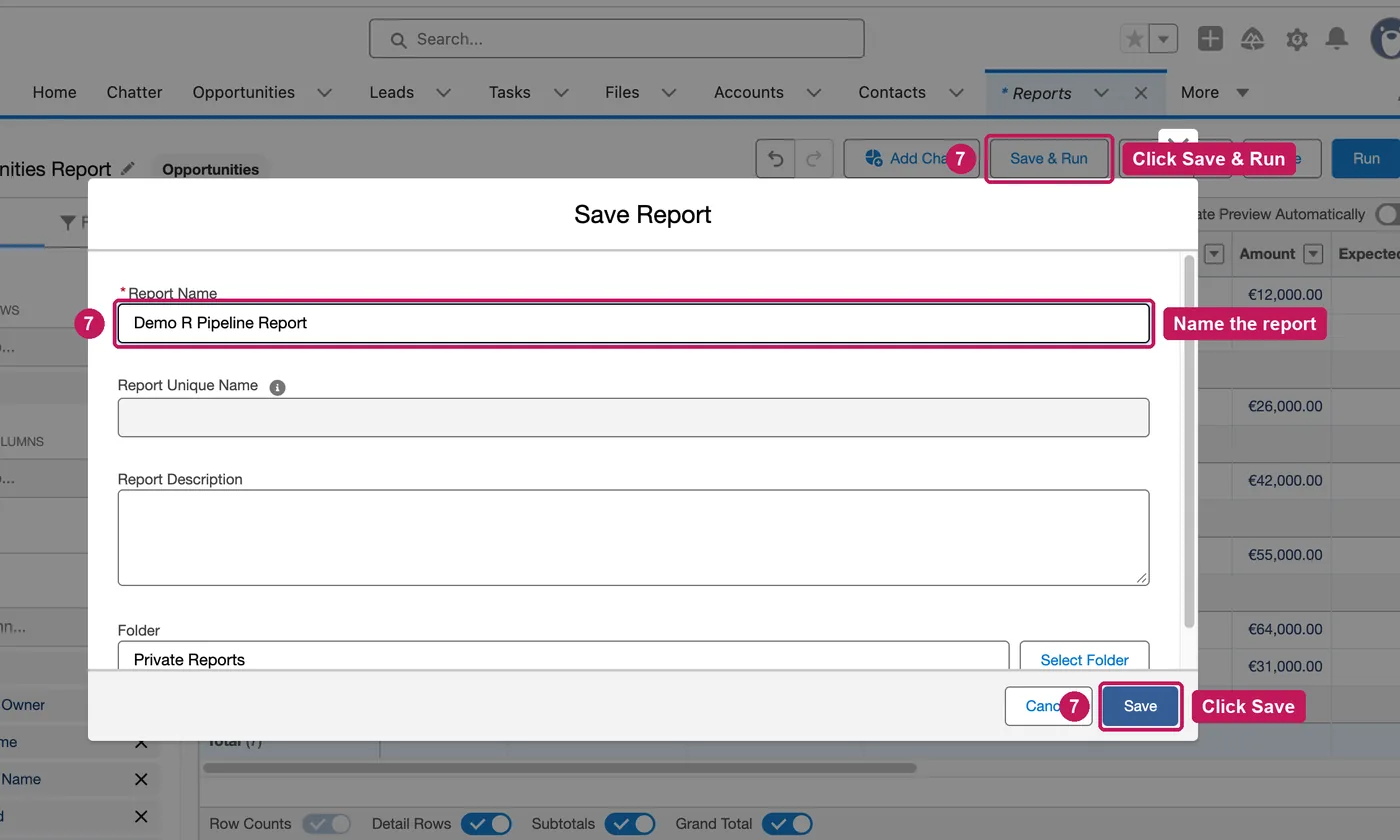The width and height of the screenshot is (1400, 840).
Task: Click the report table horizontal scrollbar
Action: tap(559, 768)
